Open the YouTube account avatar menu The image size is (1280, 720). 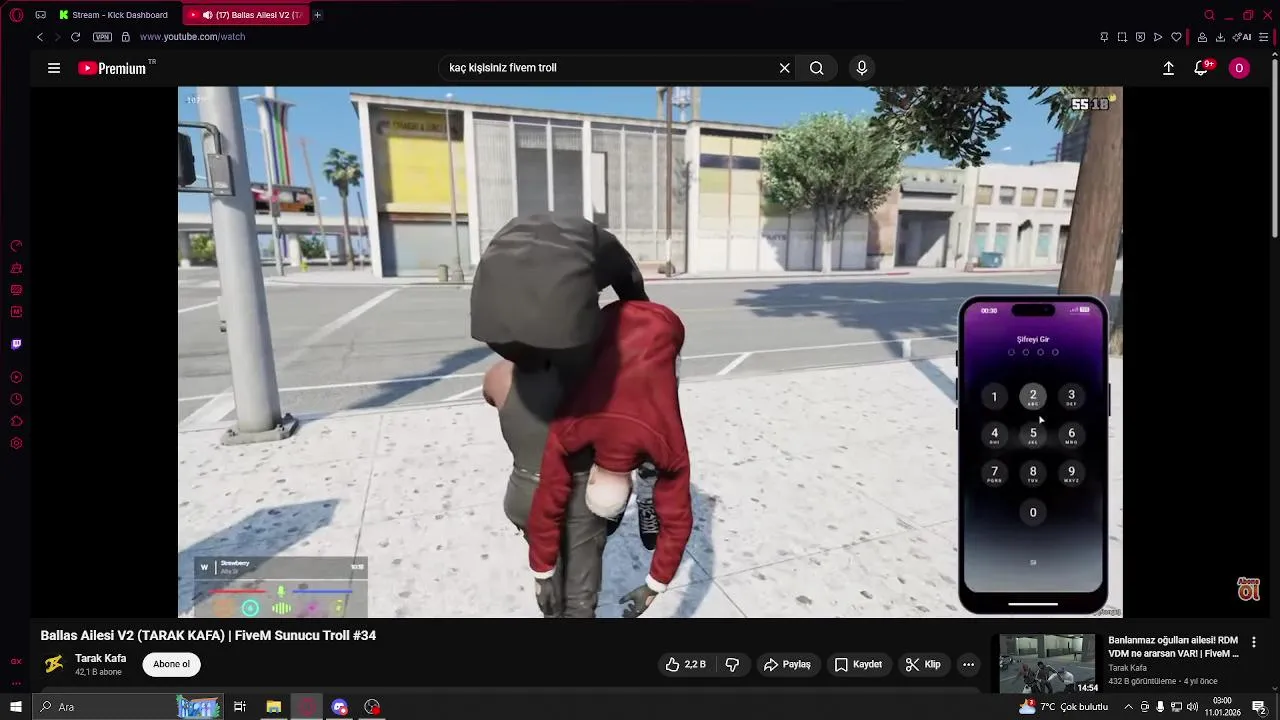coord(1239,68)
